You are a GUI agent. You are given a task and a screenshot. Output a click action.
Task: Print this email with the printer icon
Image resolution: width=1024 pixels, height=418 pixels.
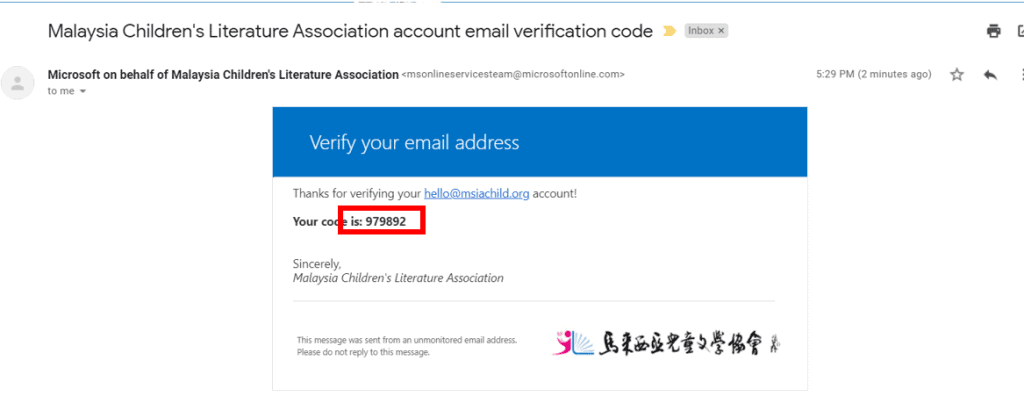click(x=993, y=31)
